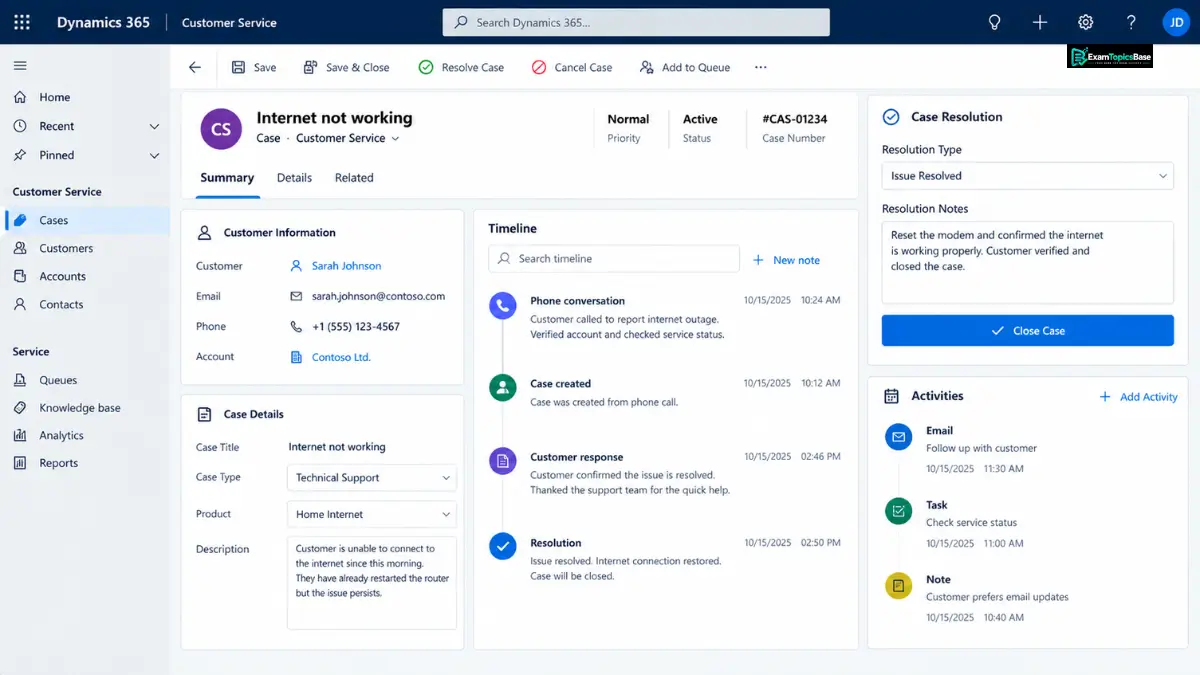
Task: Click the Resolution checkmark timeline icon
Action: [x=502, y=546]
